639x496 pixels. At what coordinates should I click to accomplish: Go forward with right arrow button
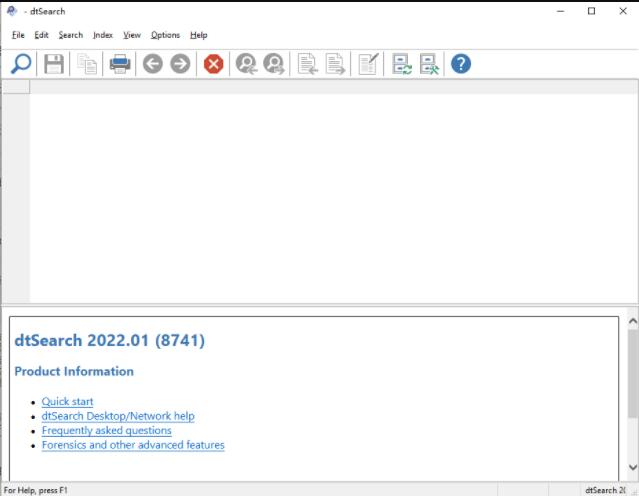point(180,64)
